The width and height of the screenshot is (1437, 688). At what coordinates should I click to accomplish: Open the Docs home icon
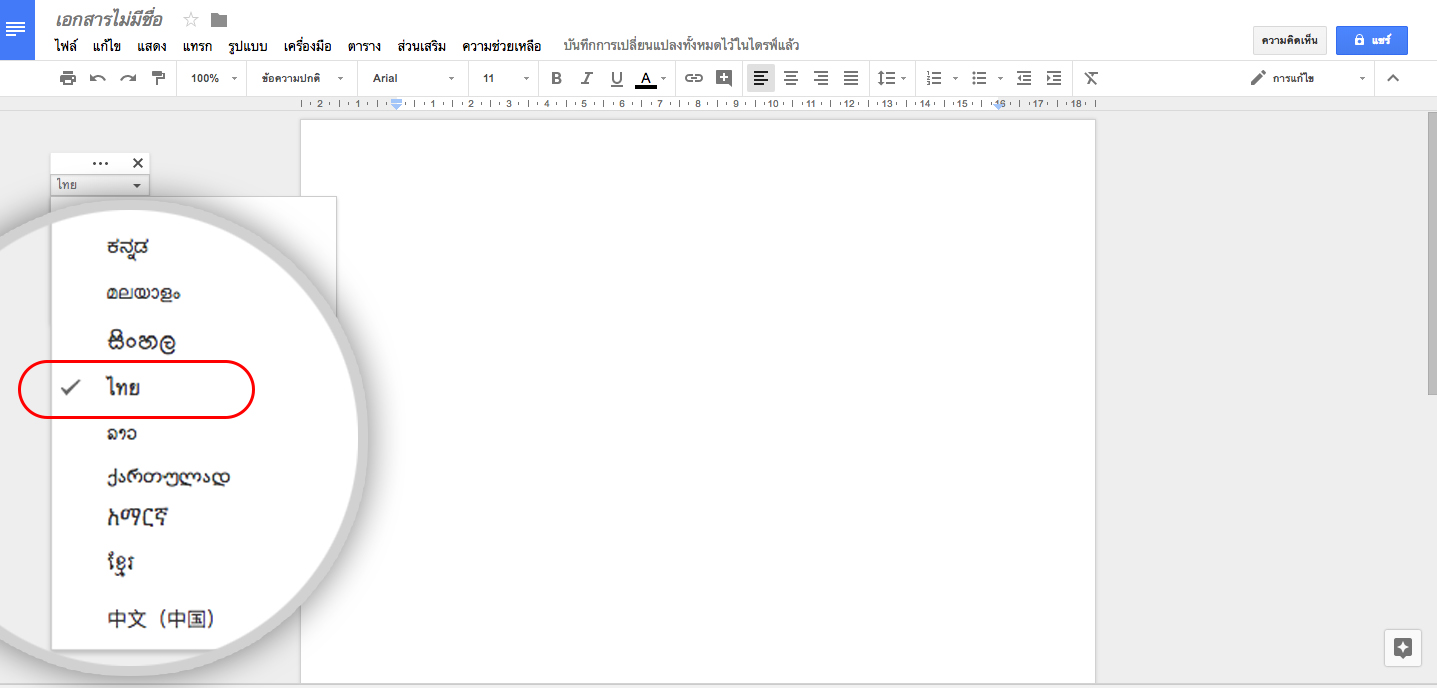click(17, 29)
